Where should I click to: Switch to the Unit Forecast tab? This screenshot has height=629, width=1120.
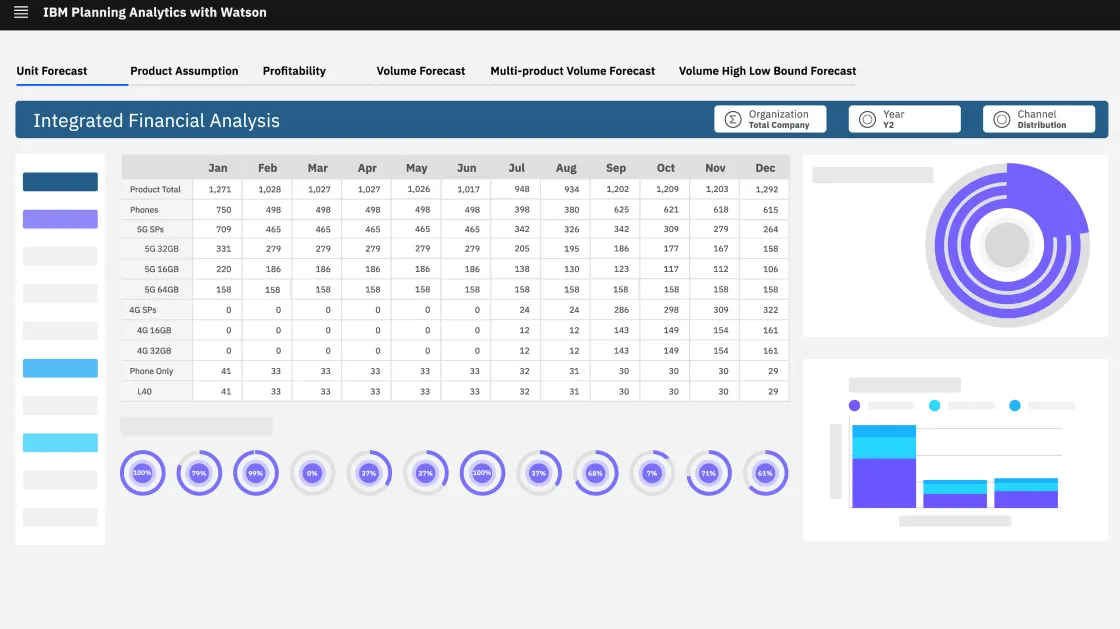51,71
